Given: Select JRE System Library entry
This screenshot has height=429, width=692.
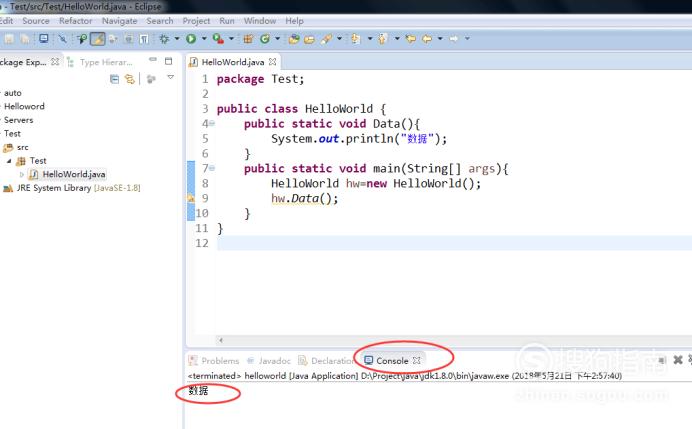Looking at the screenshot, I should tap(79, 188).
